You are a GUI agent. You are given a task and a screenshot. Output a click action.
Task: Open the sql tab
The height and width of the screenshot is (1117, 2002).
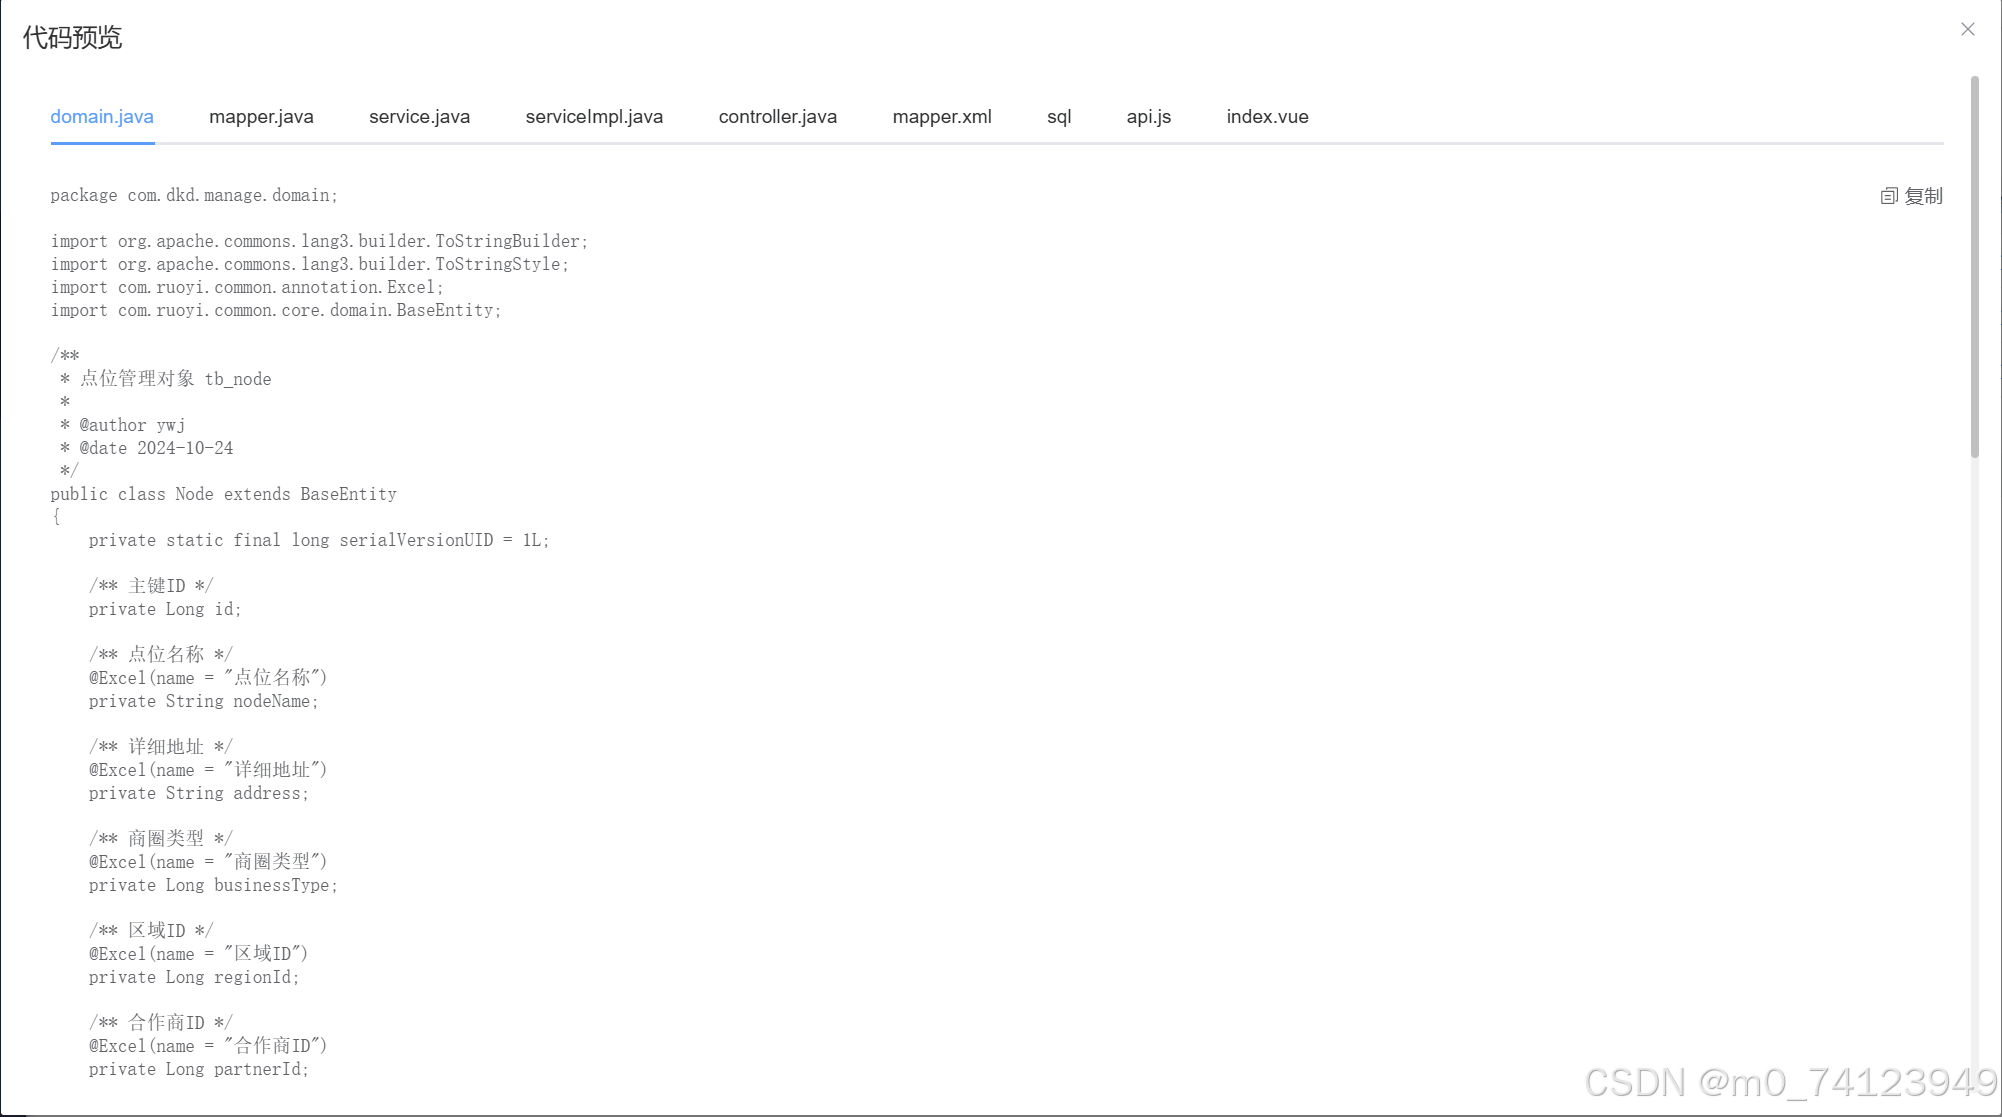pos(1059,117)
